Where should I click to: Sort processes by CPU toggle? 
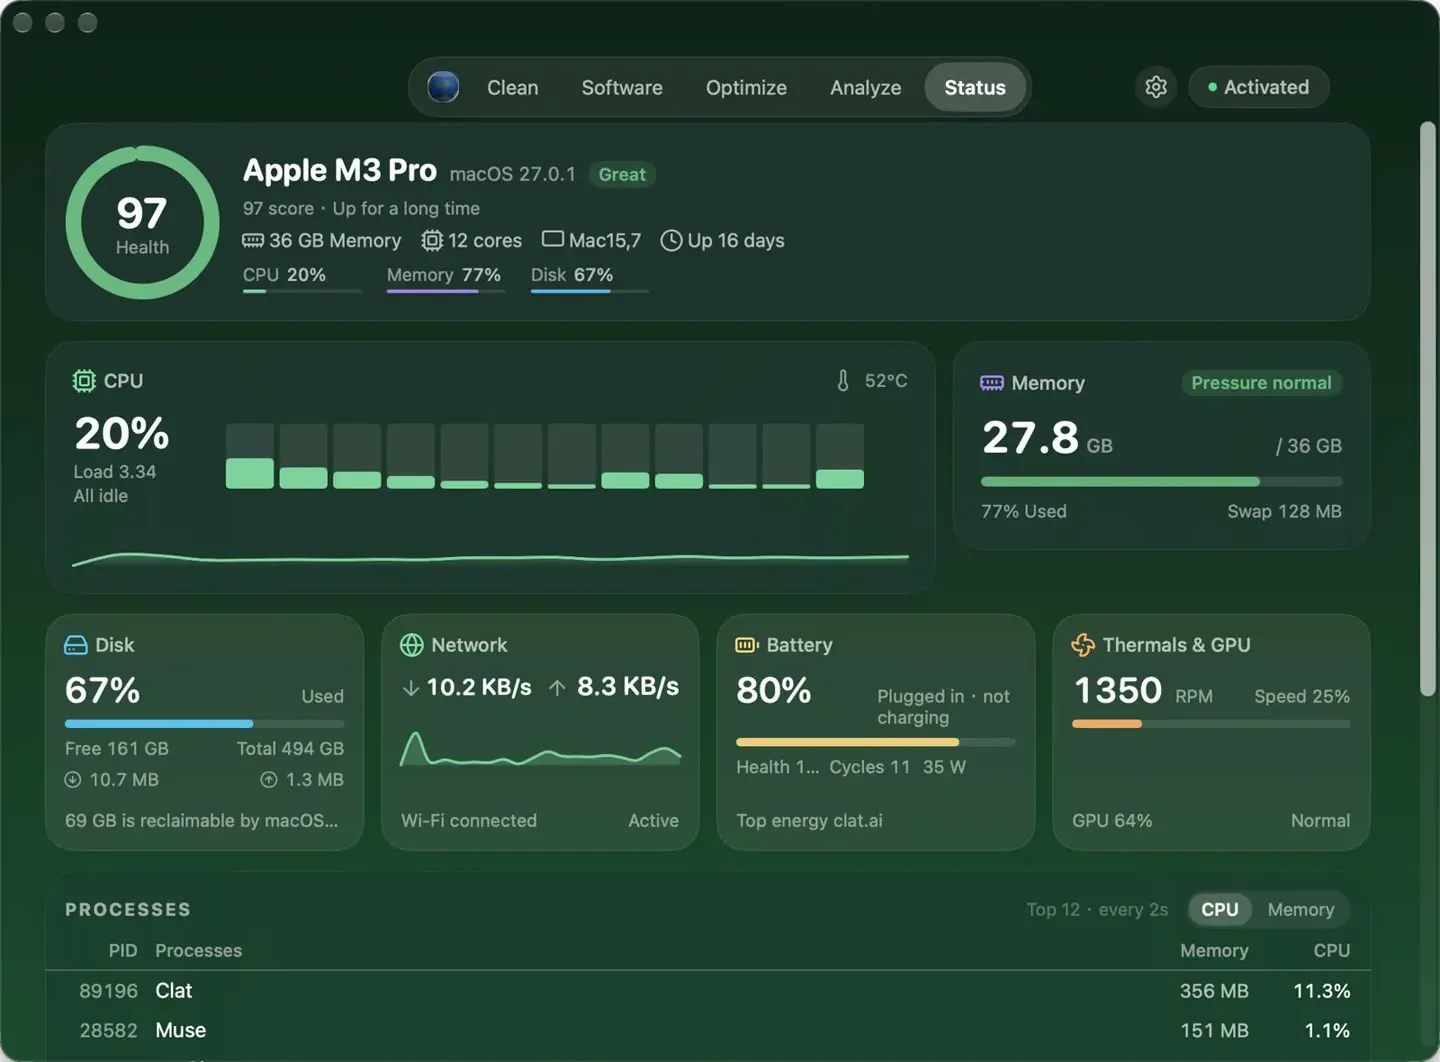click(1220, 910)
